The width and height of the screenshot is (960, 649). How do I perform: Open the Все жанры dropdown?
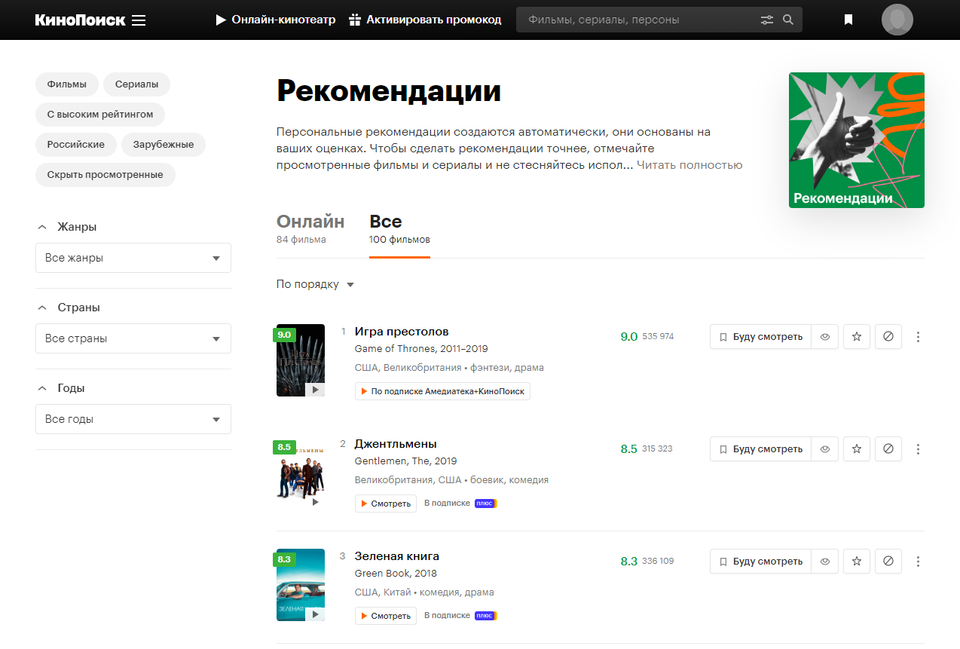tap(133, 258)
